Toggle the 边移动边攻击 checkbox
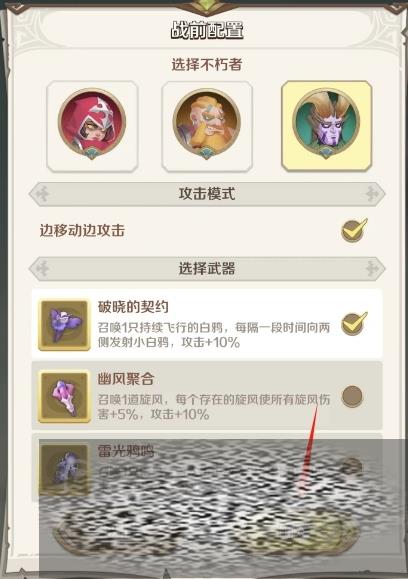This screenshot has height=579, width=408. 354,230
